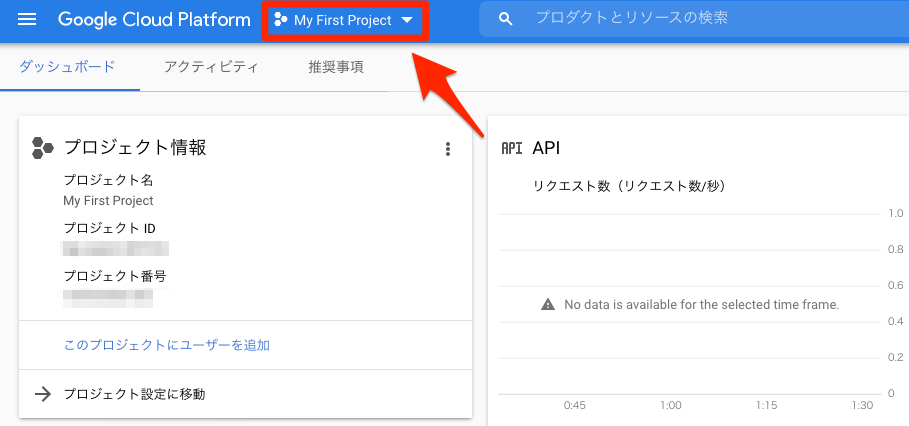This screenshot has width=909, height=426.
Task: Switch to the 推奨事項 tab
Action: [x=336, y=67]
